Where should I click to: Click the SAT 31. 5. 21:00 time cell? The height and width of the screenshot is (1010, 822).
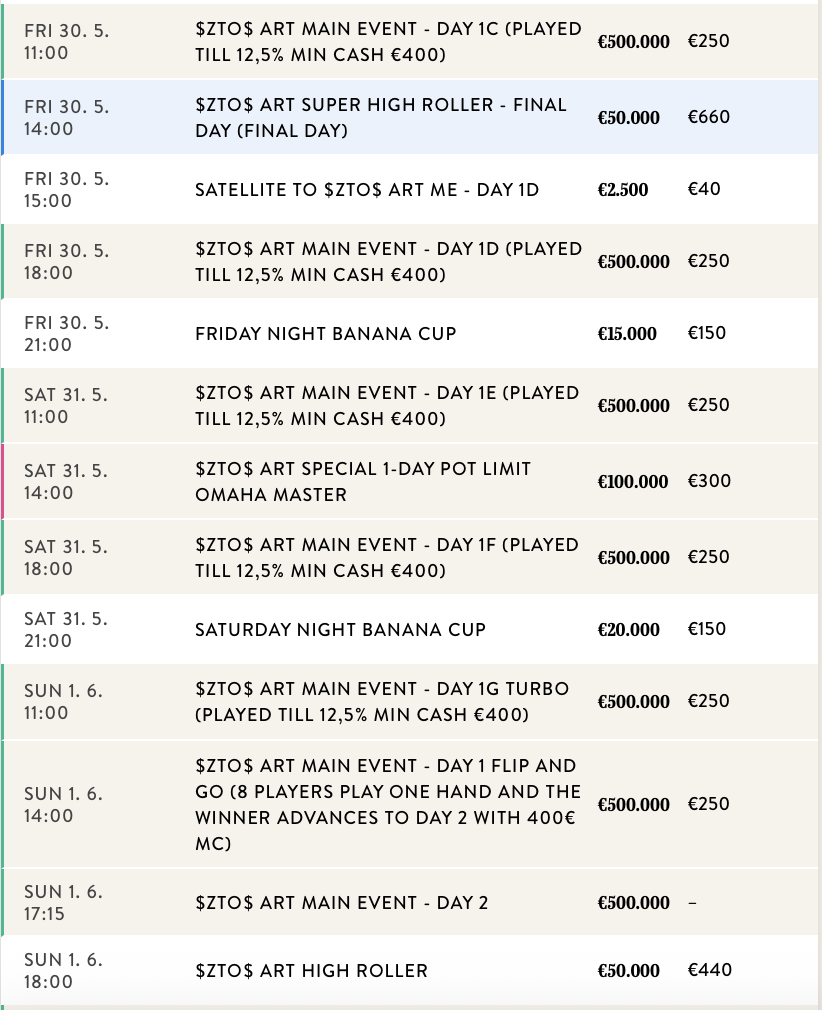(x=63, y=629)
